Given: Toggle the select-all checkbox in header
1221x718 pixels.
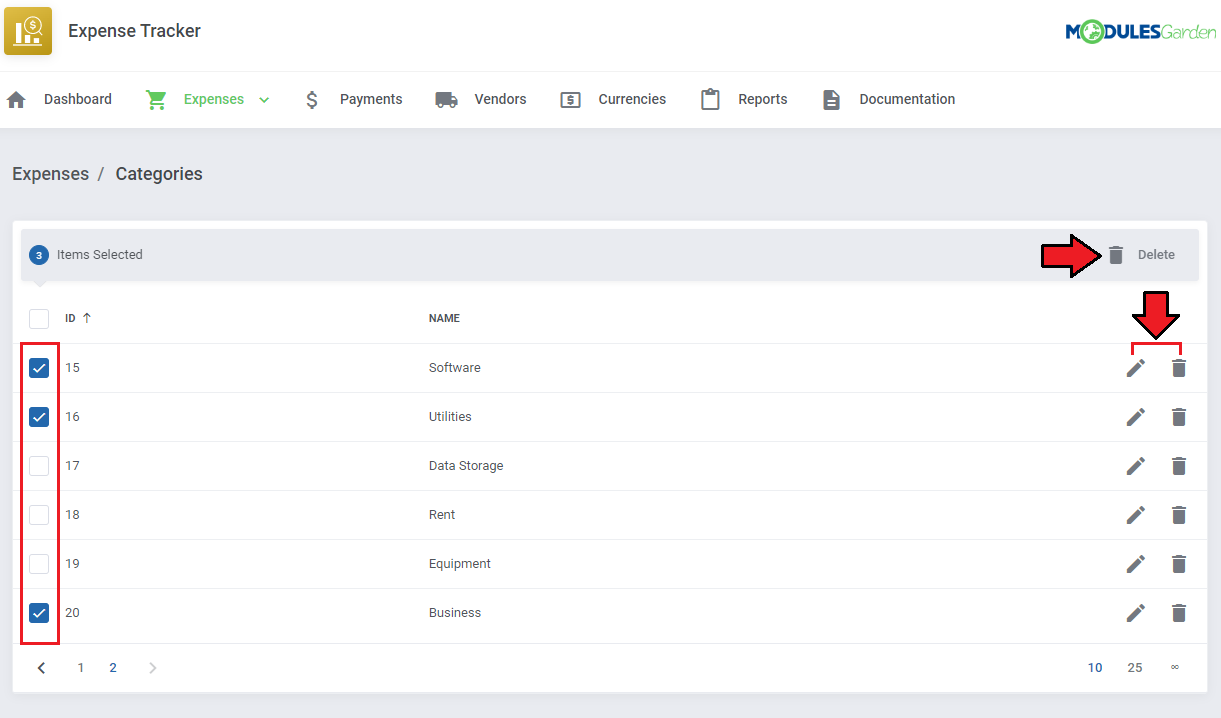Looking at the screenshot, I should 39,319.
